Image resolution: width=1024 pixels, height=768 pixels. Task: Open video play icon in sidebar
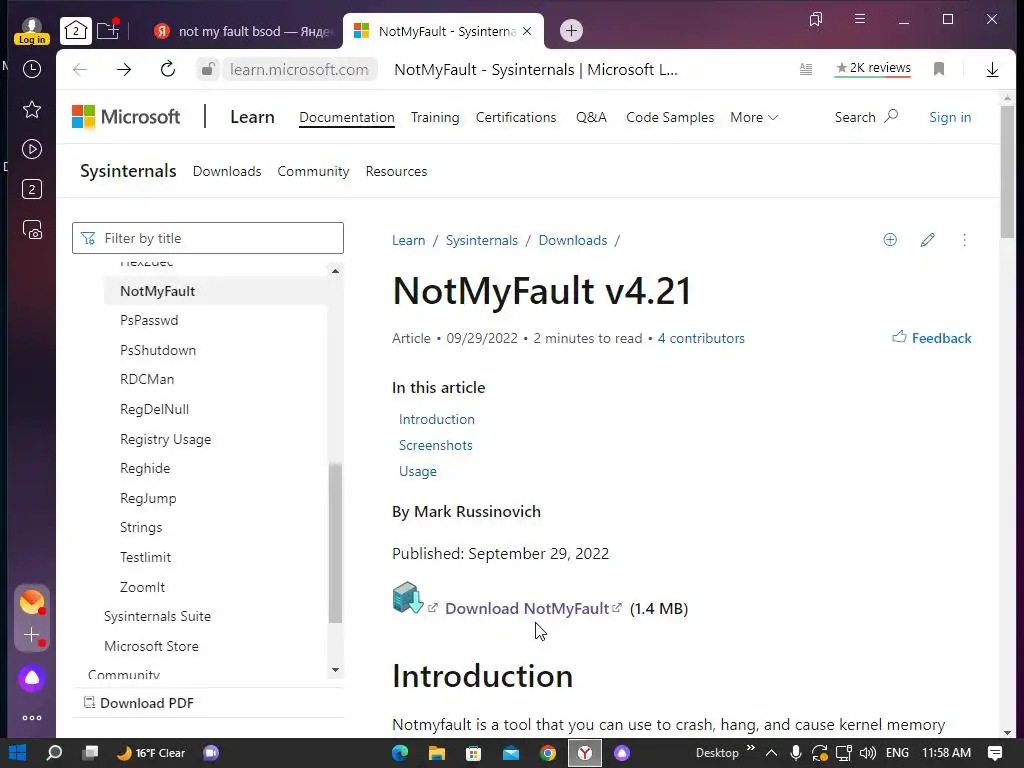coord(31,149)
